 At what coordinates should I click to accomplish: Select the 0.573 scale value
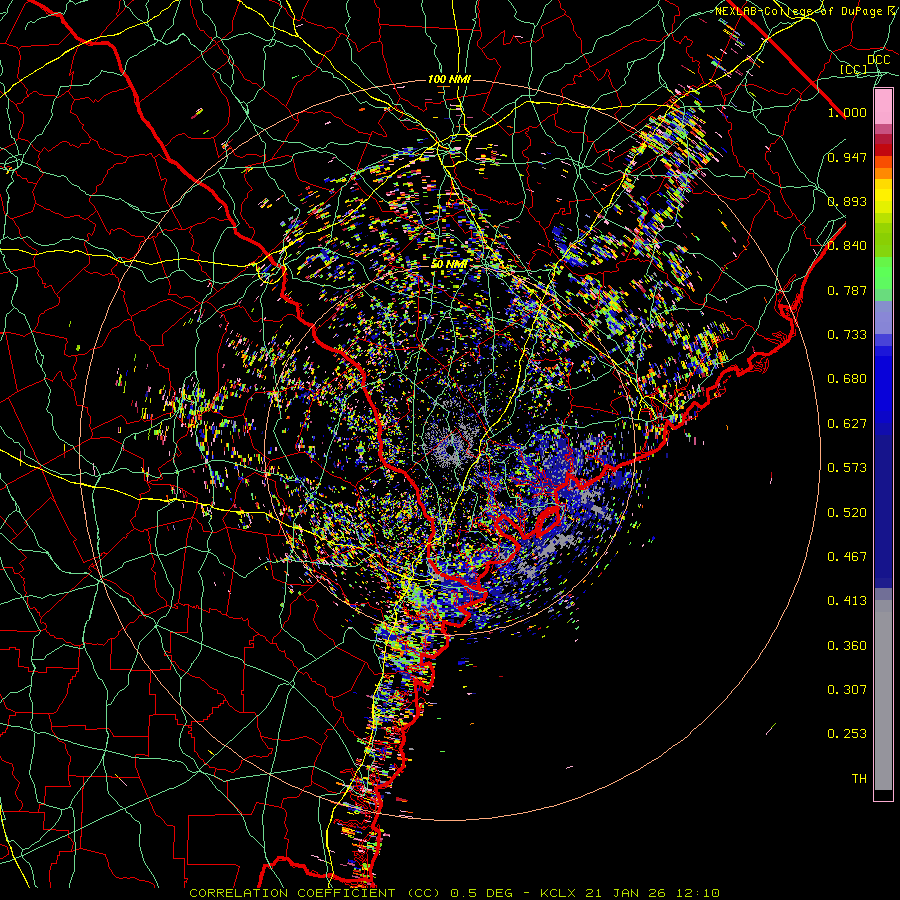pos(847,468)
